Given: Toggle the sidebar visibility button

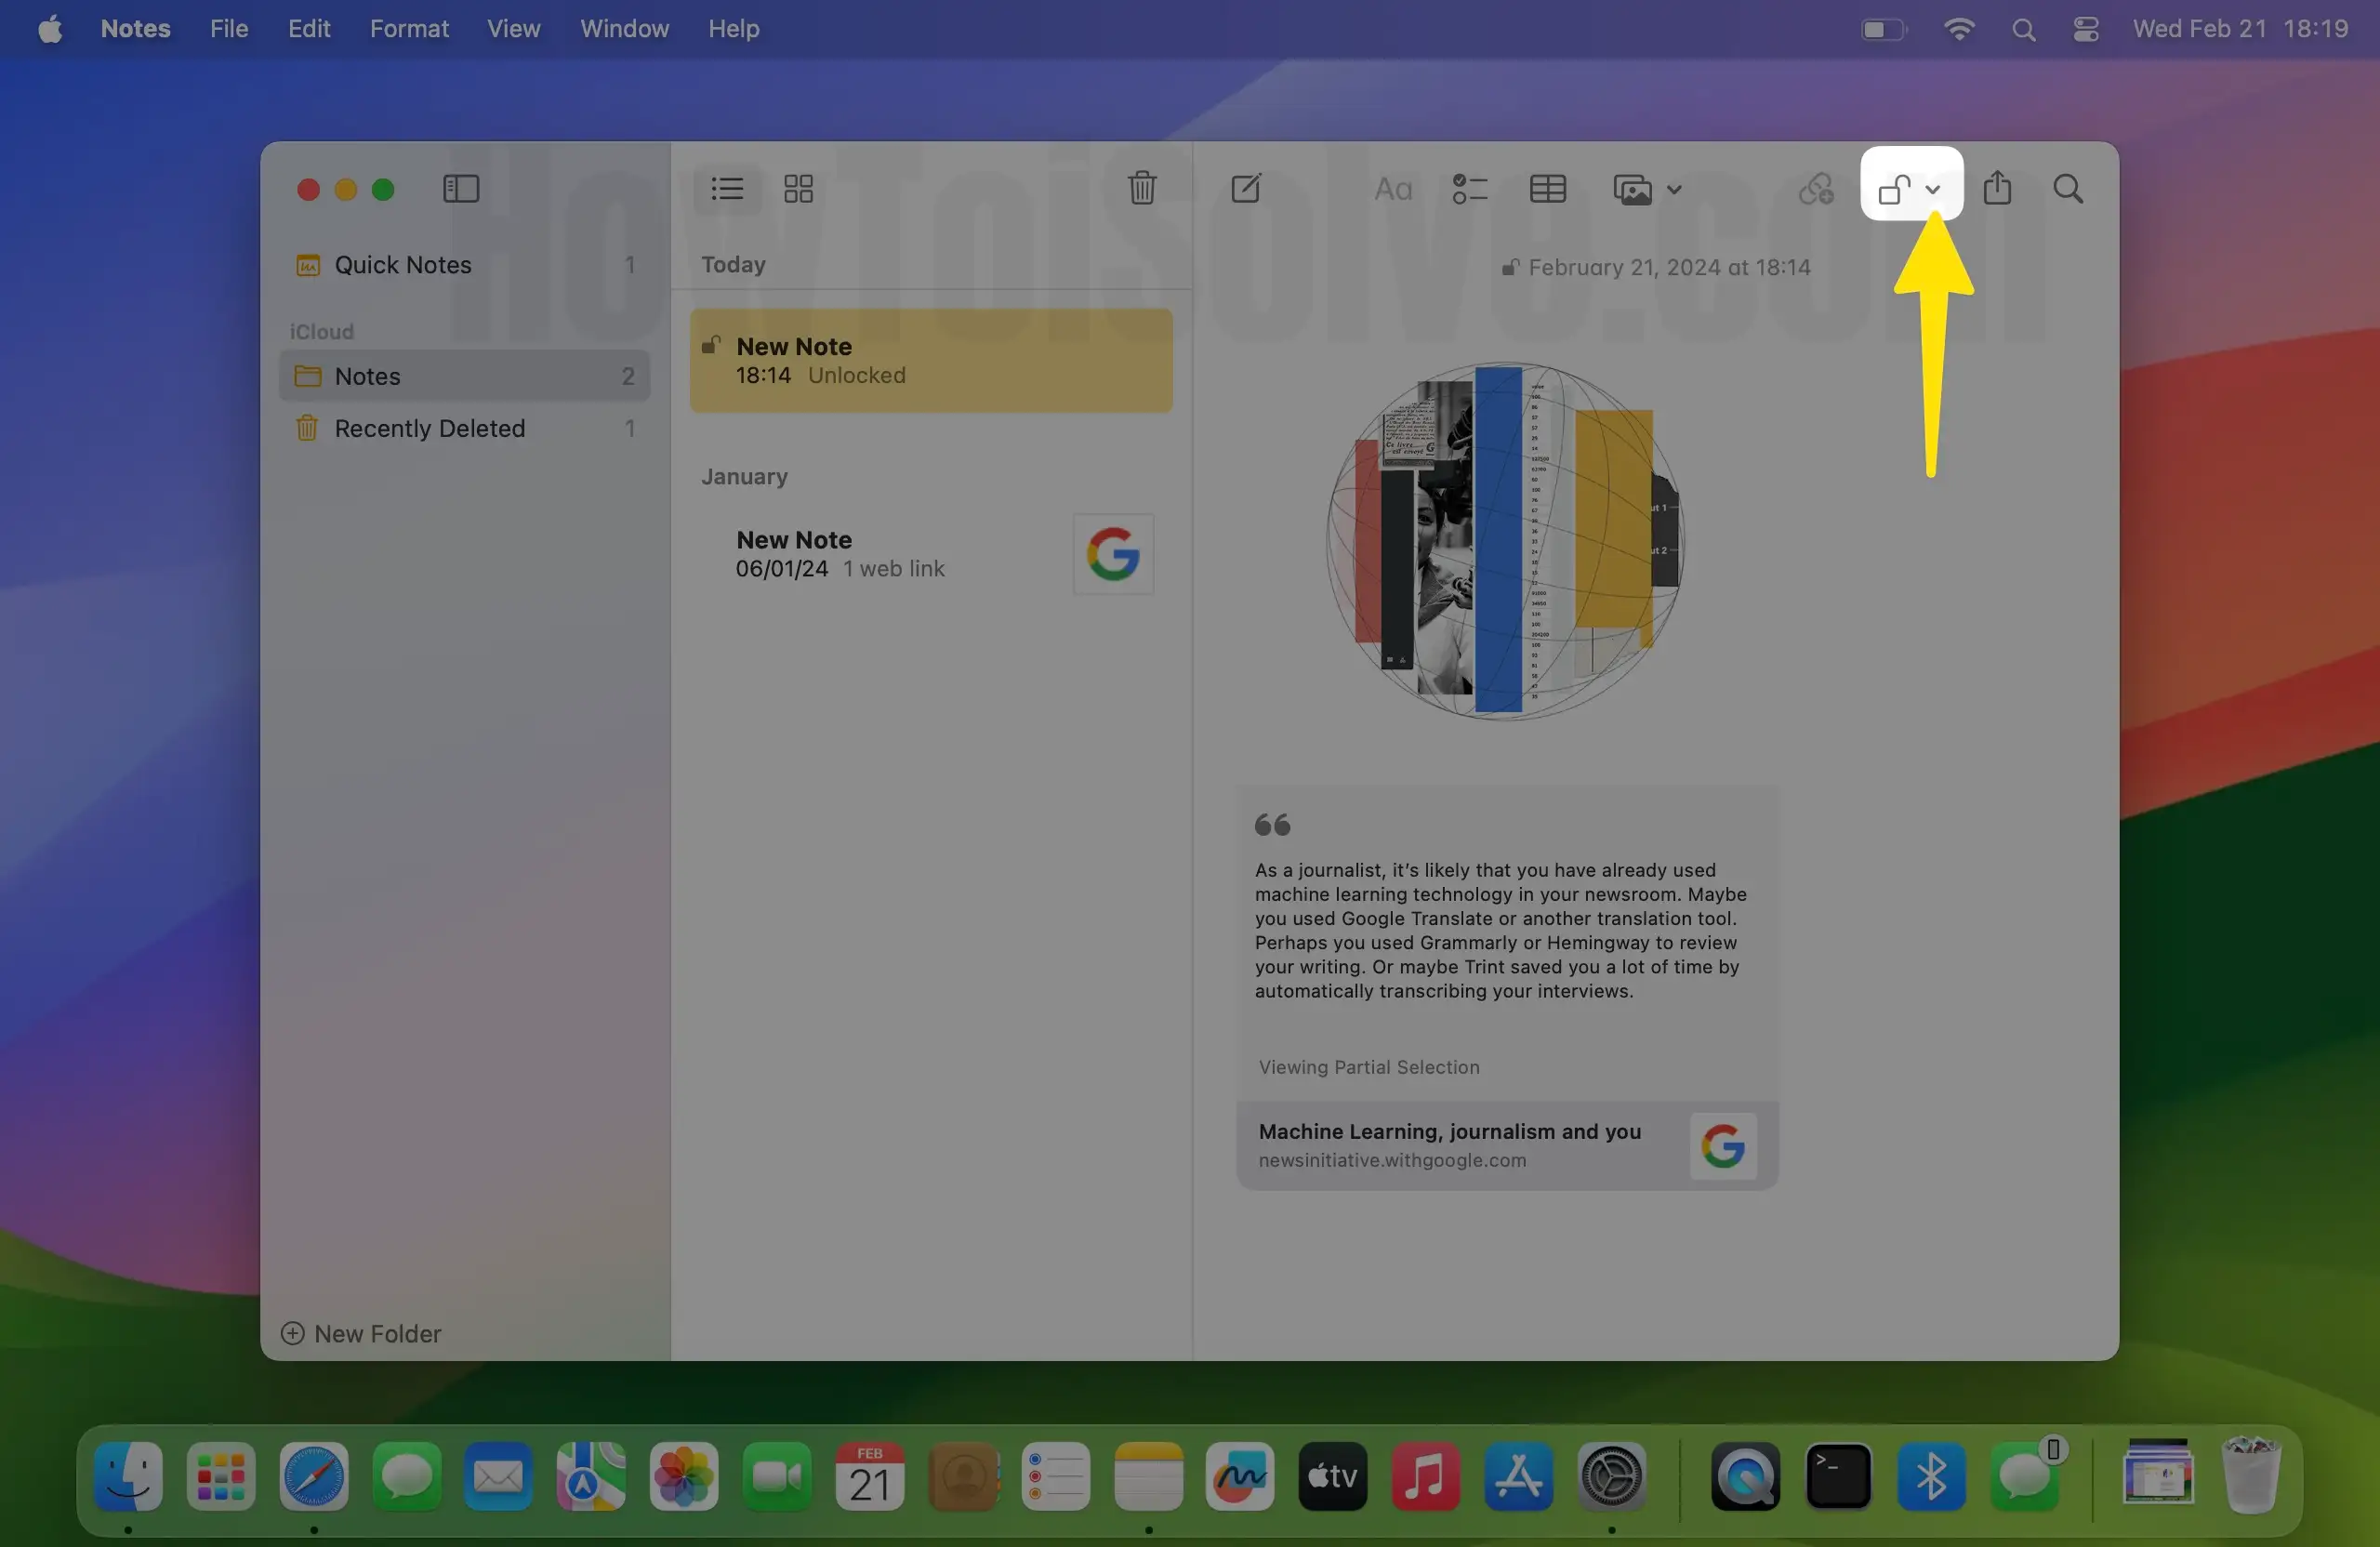Looking at the screenshot, I should coord(461,189).
